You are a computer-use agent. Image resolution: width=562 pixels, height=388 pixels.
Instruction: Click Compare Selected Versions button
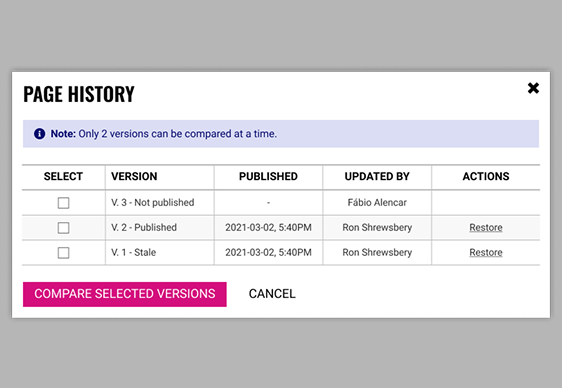[125, 294]
